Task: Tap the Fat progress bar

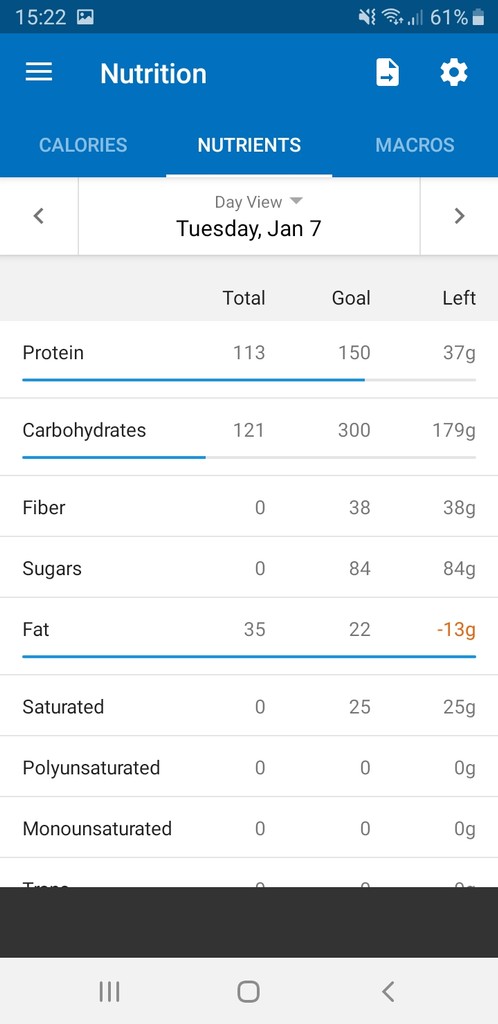Action: 249,656
